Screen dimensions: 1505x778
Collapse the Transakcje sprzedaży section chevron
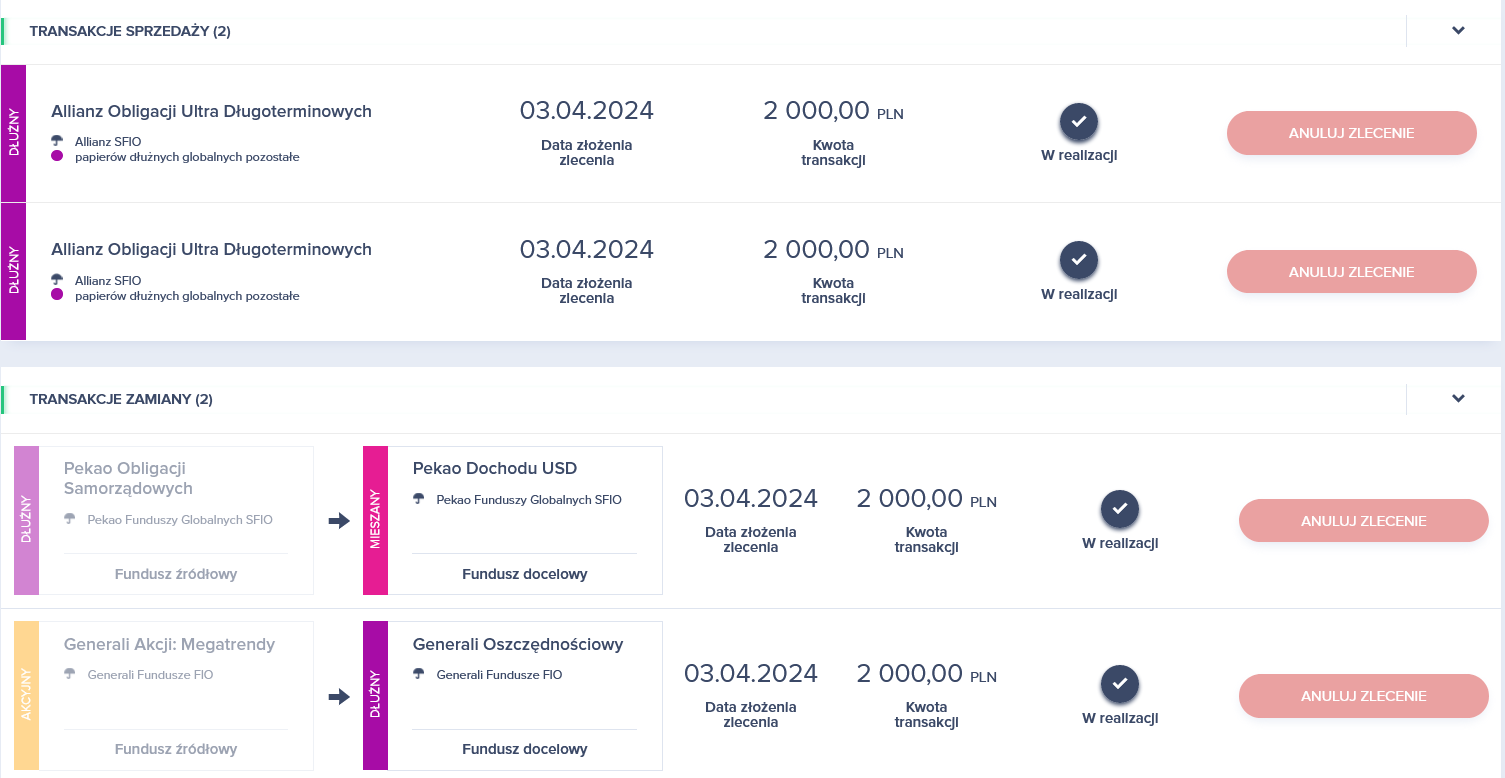pyautogui.click(x=1458, y=31)
